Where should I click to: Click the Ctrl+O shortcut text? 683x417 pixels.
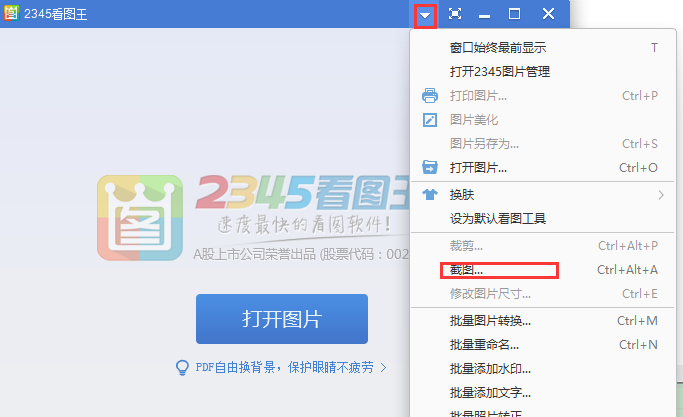tap(638, 168)
